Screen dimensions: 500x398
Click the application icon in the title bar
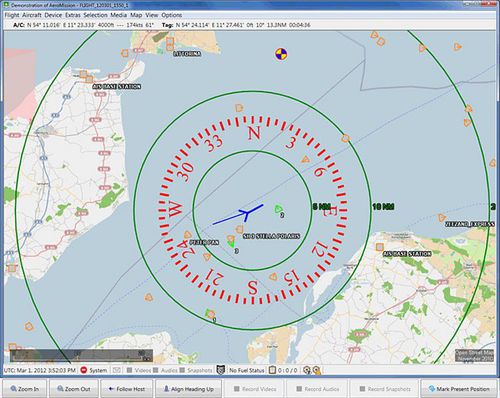(6, 5)
